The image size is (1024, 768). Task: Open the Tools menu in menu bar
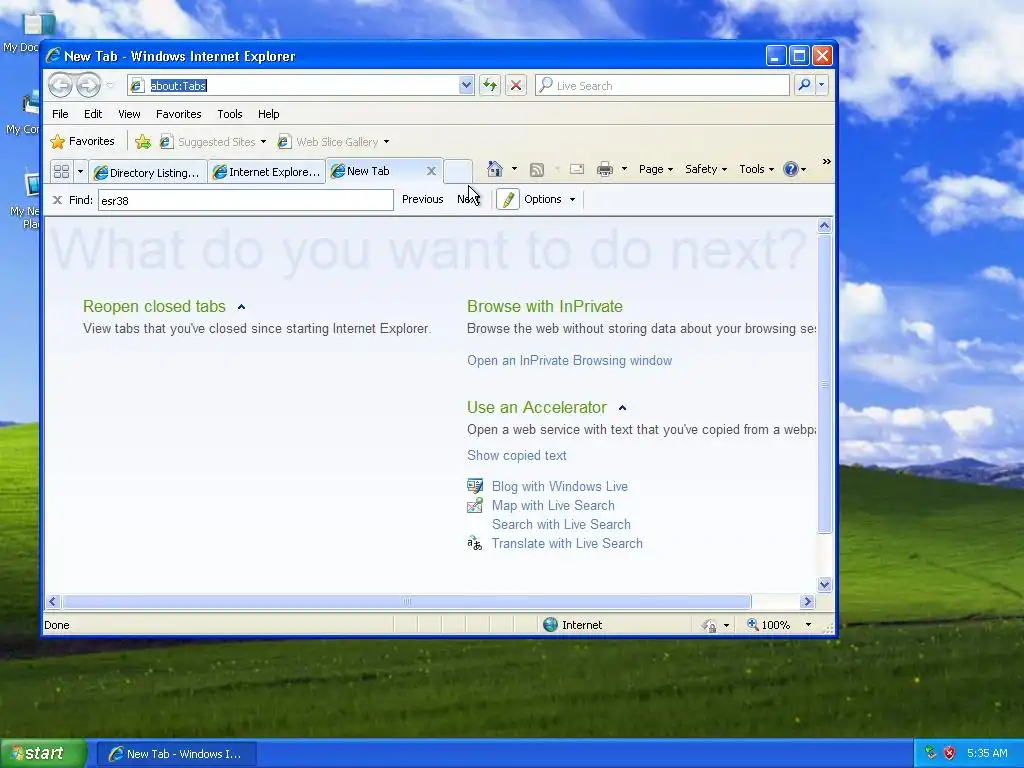pos(230,114)
